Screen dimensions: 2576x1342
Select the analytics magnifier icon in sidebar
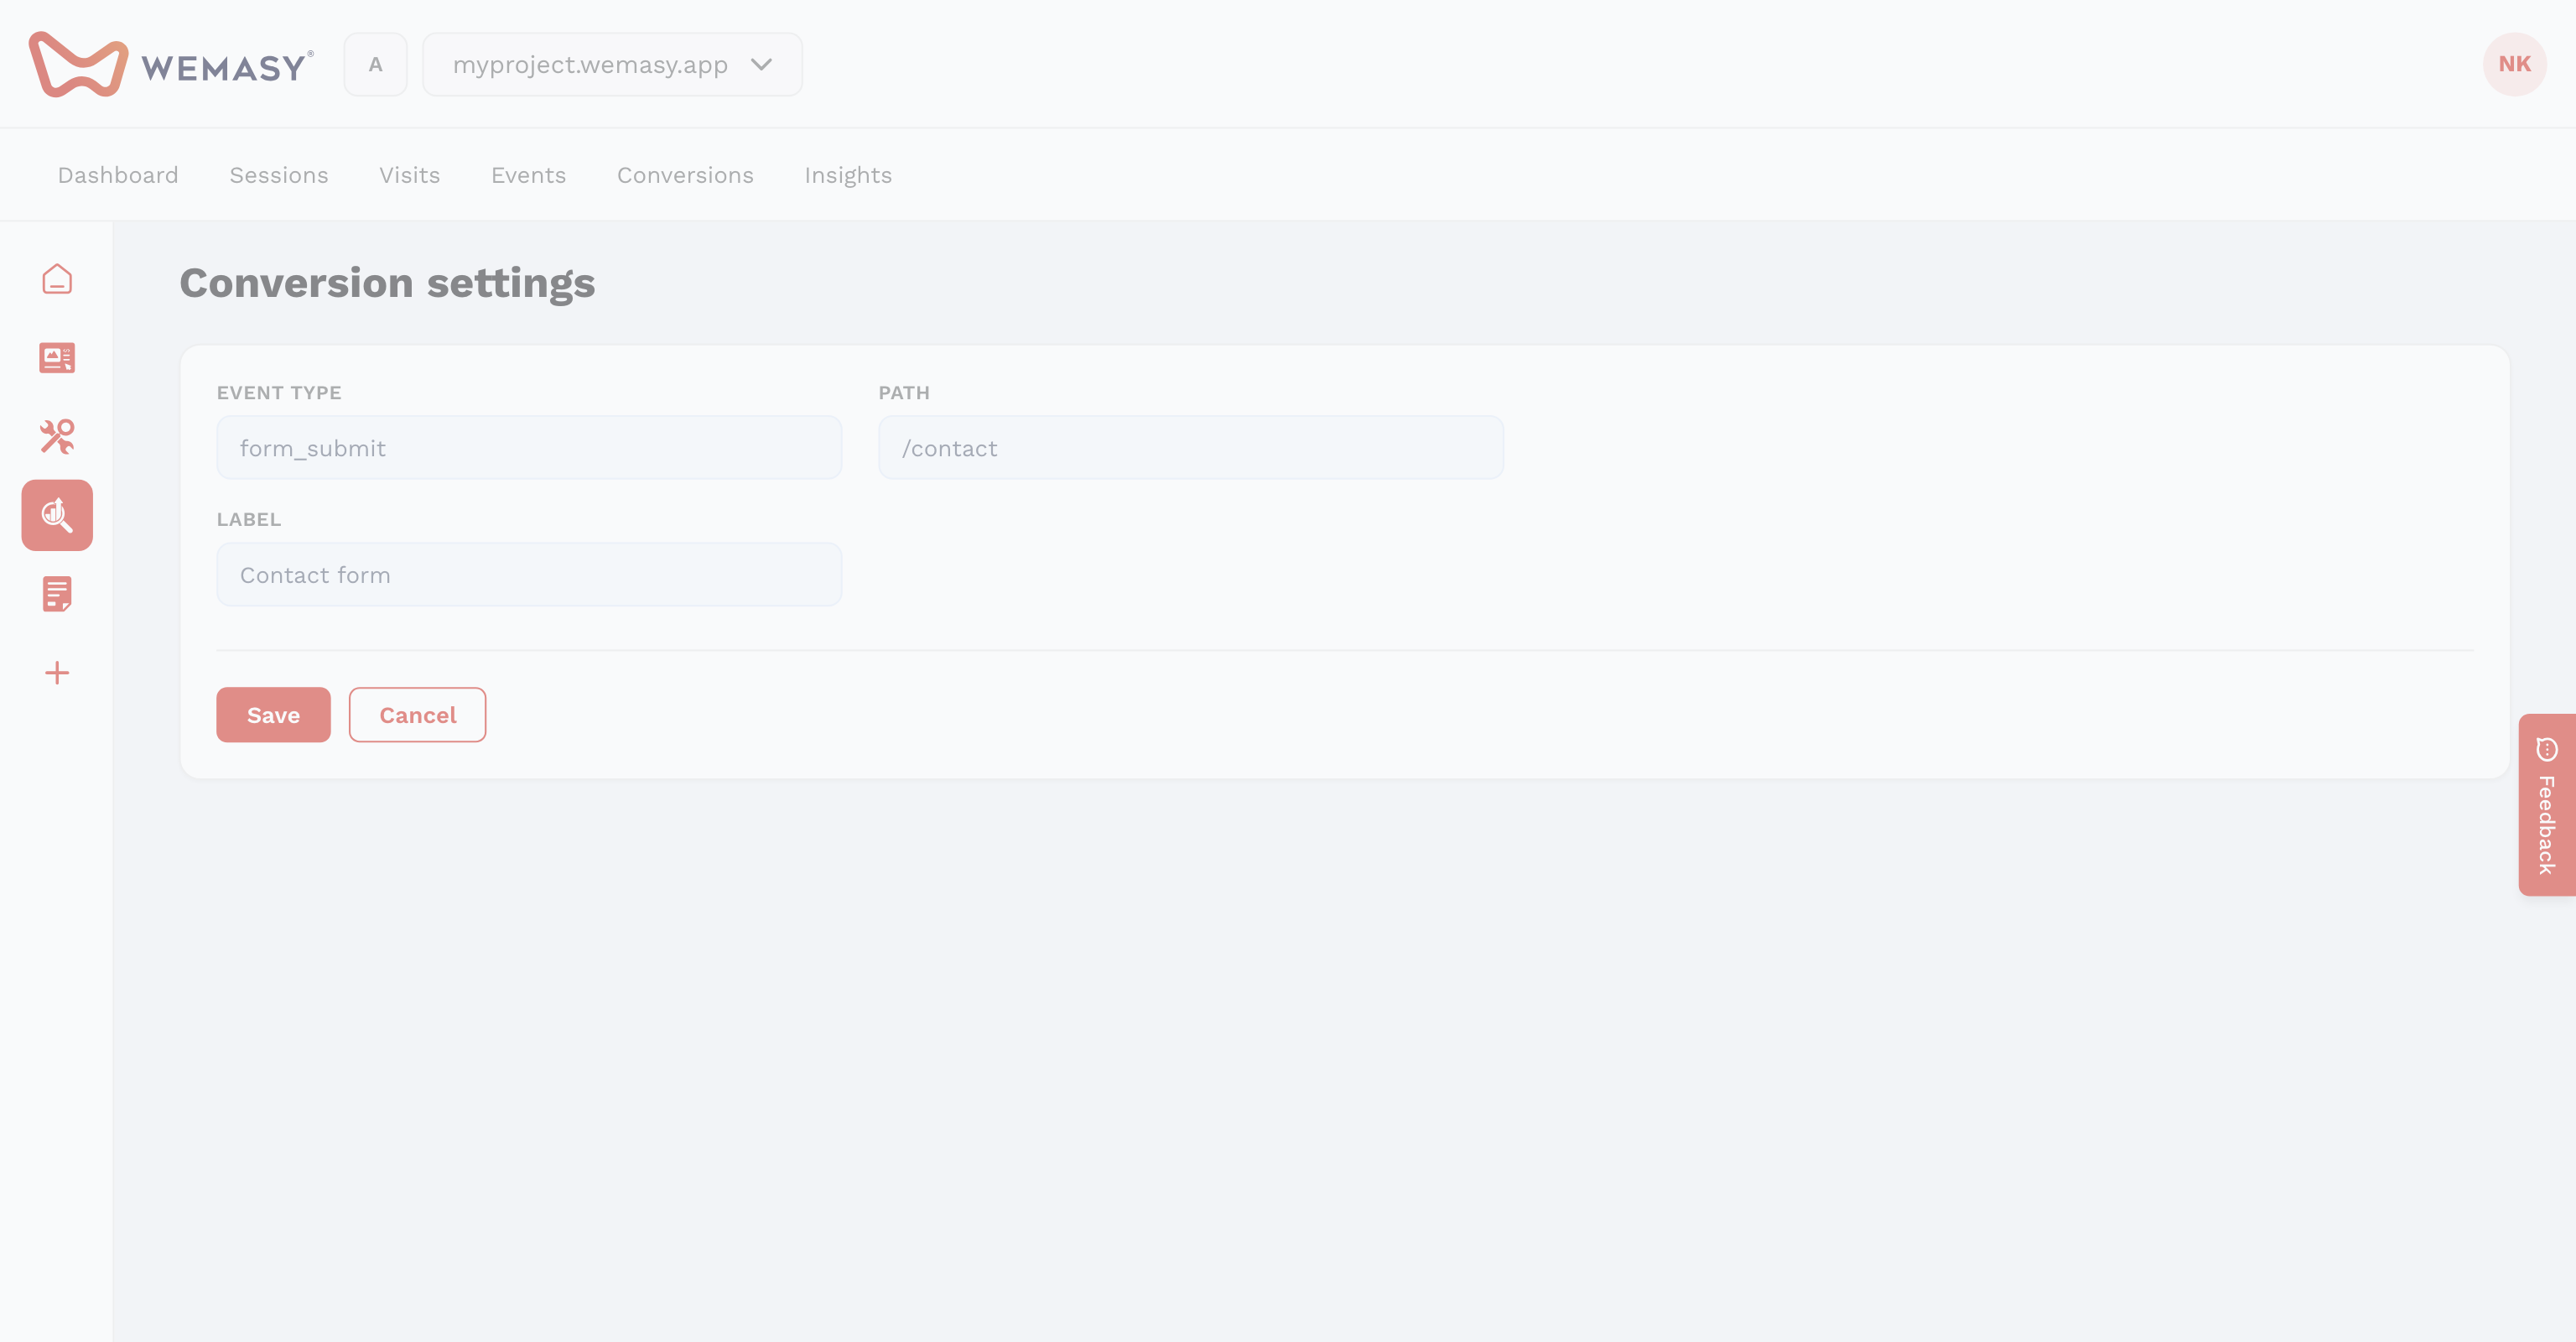pos(57,515)
